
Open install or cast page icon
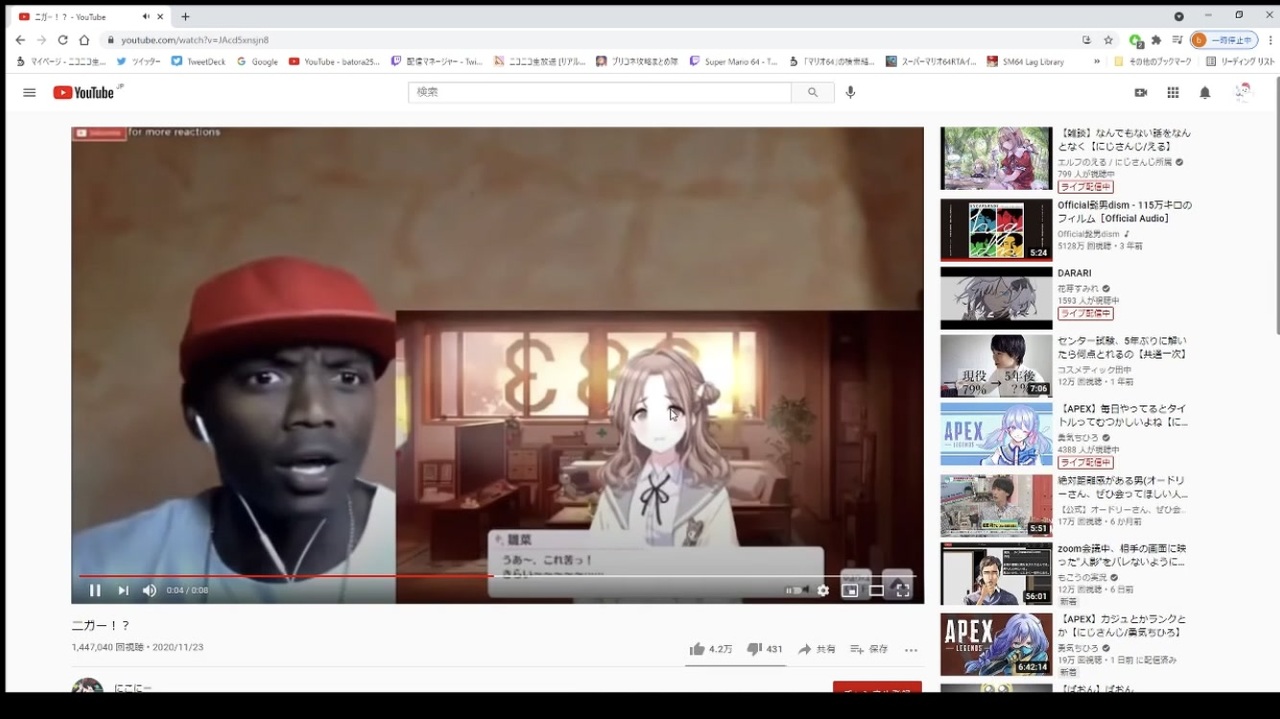(1086, 40)
